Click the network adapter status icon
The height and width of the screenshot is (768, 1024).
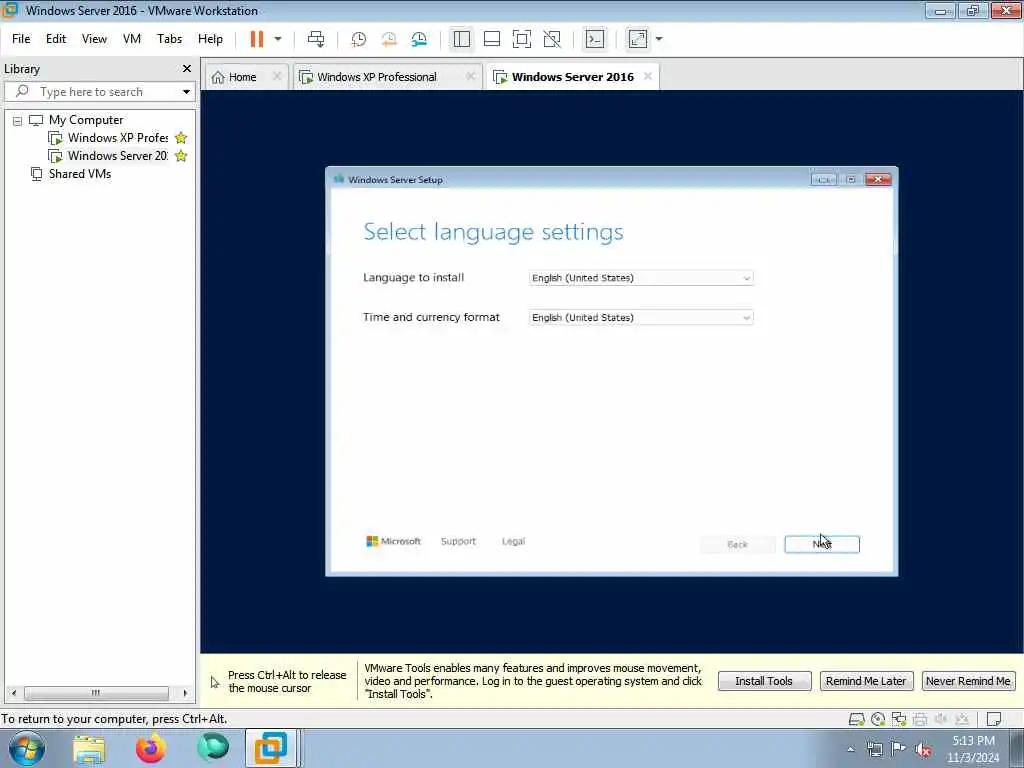[x=899, y=720]
